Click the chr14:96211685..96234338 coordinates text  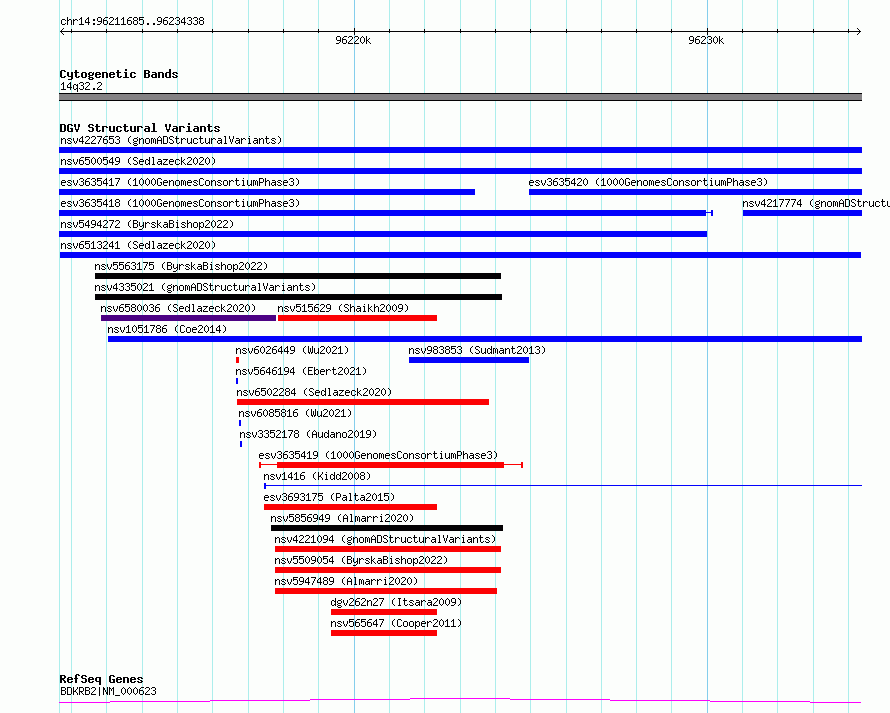[x=132, y=22]
